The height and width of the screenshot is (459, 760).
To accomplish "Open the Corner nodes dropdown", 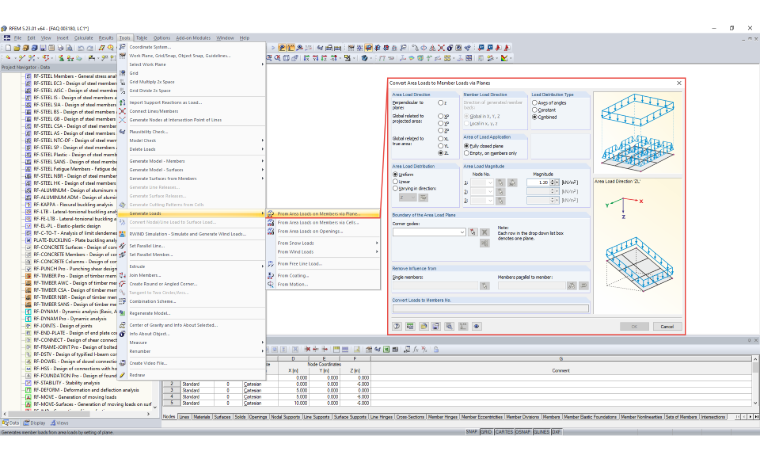I will (462, 232).
